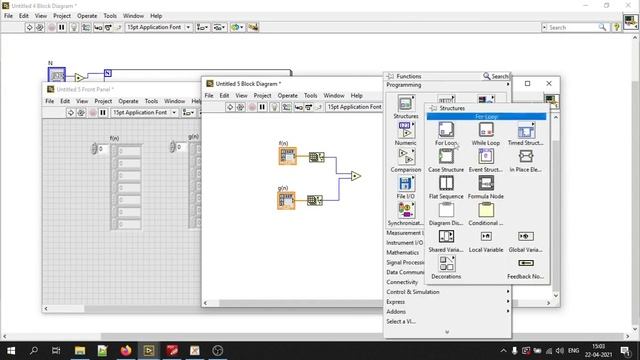640x360 pixels.
Task: Open Window menu in Untitled 5 Block Diagram
Action: coord(334,96)
